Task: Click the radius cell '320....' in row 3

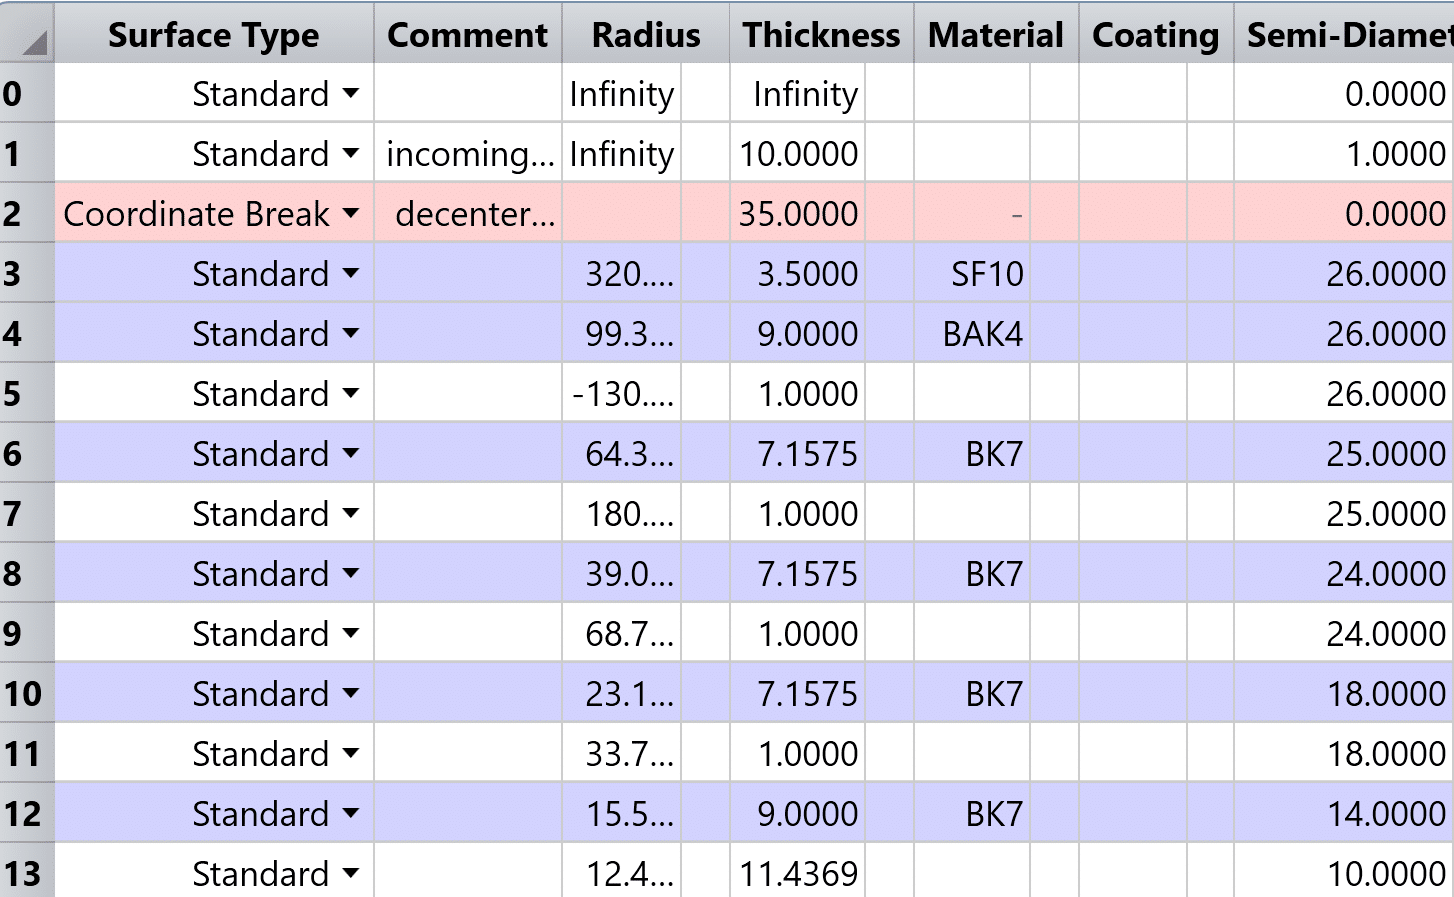Action: click(x=622, y=273)
